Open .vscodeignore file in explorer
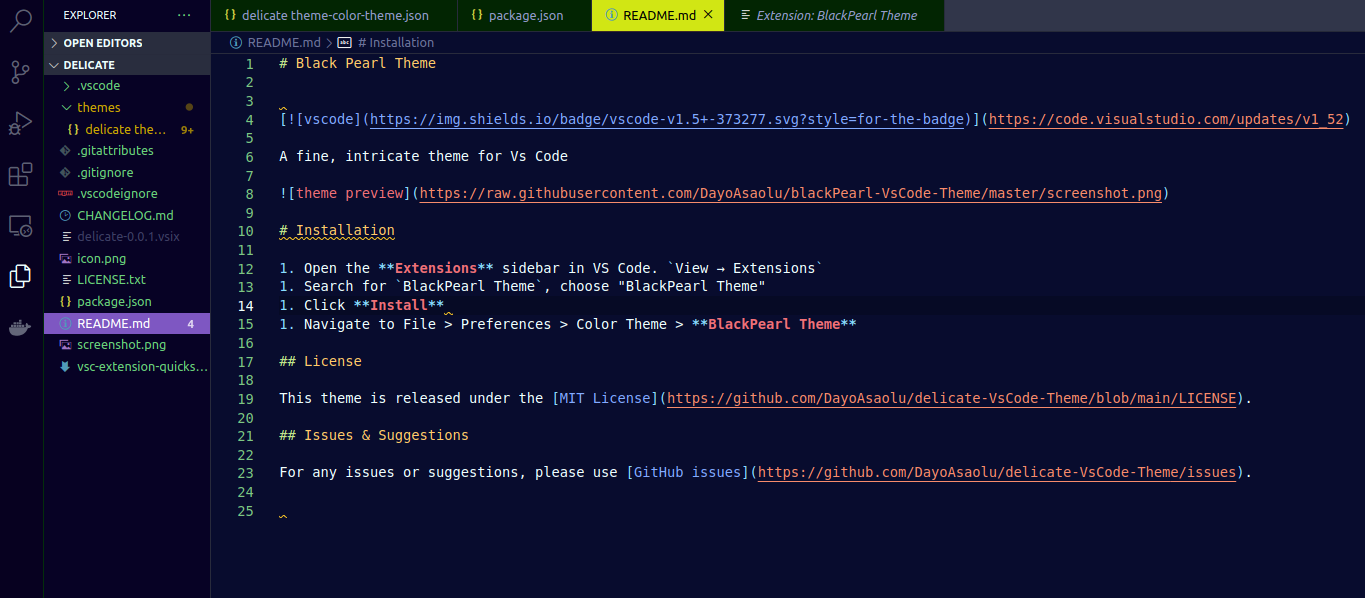The width and height of the screenshot is (1365, 598). (x=127, y=193)
